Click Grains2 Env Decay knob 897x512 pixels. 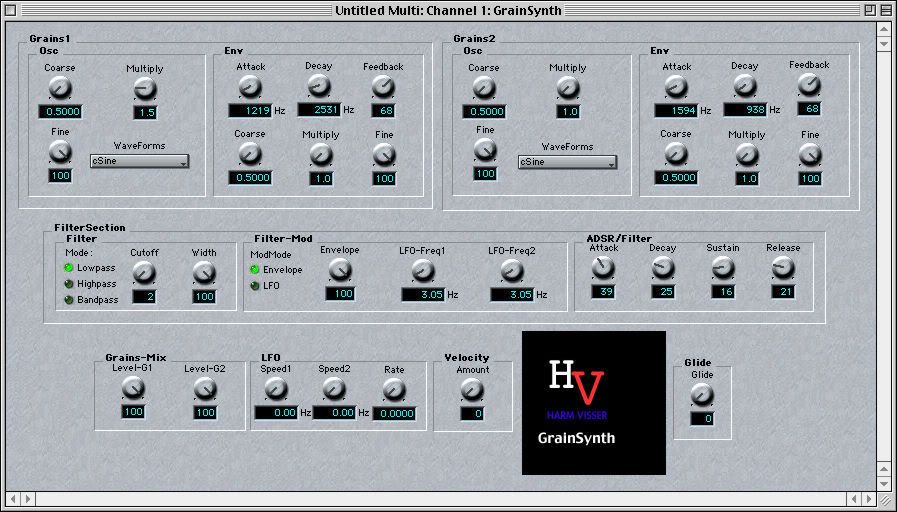745,86
